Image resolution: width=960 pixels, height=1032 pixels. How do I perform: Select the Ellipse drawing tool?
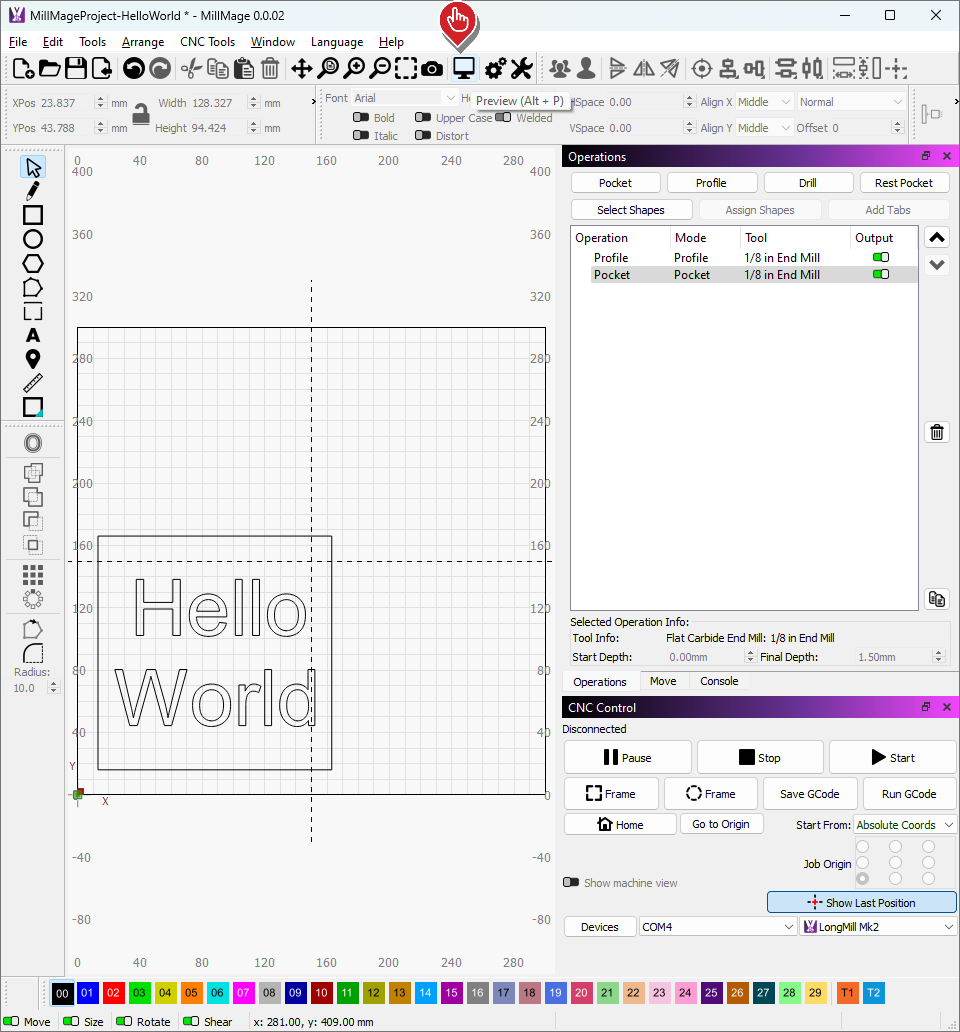(33, 239)
